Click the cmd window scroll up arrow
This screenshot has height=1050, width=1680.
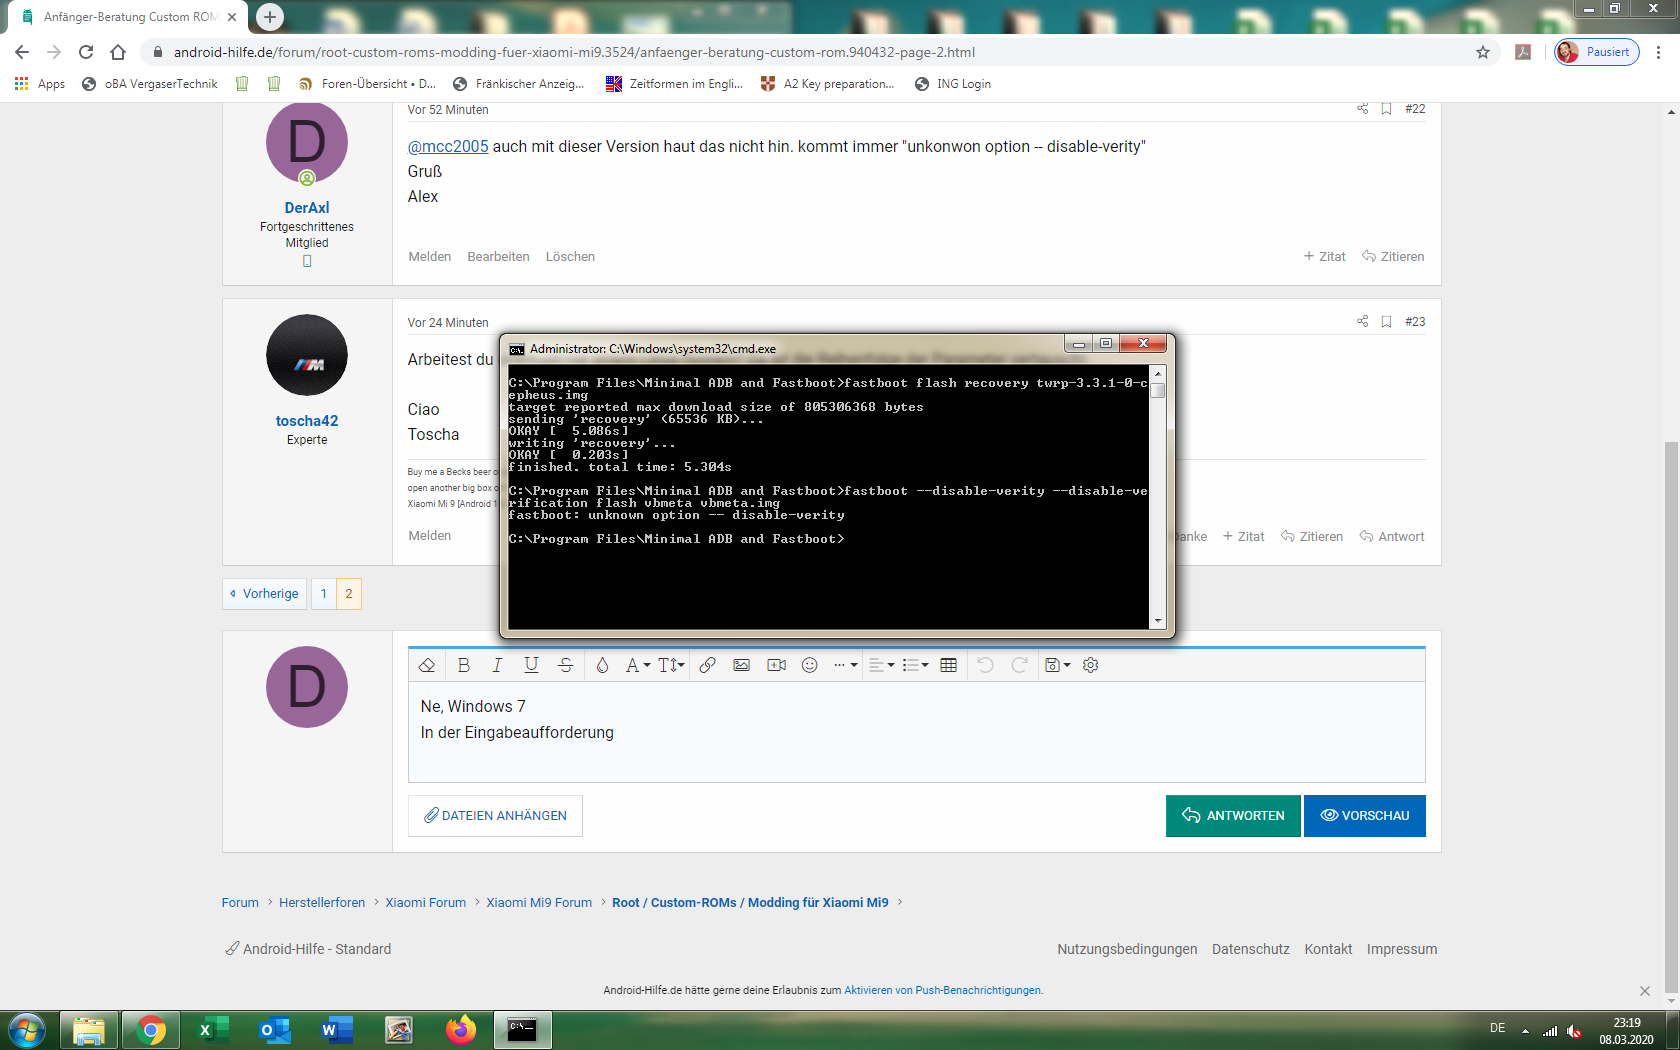coord(1158,374)
